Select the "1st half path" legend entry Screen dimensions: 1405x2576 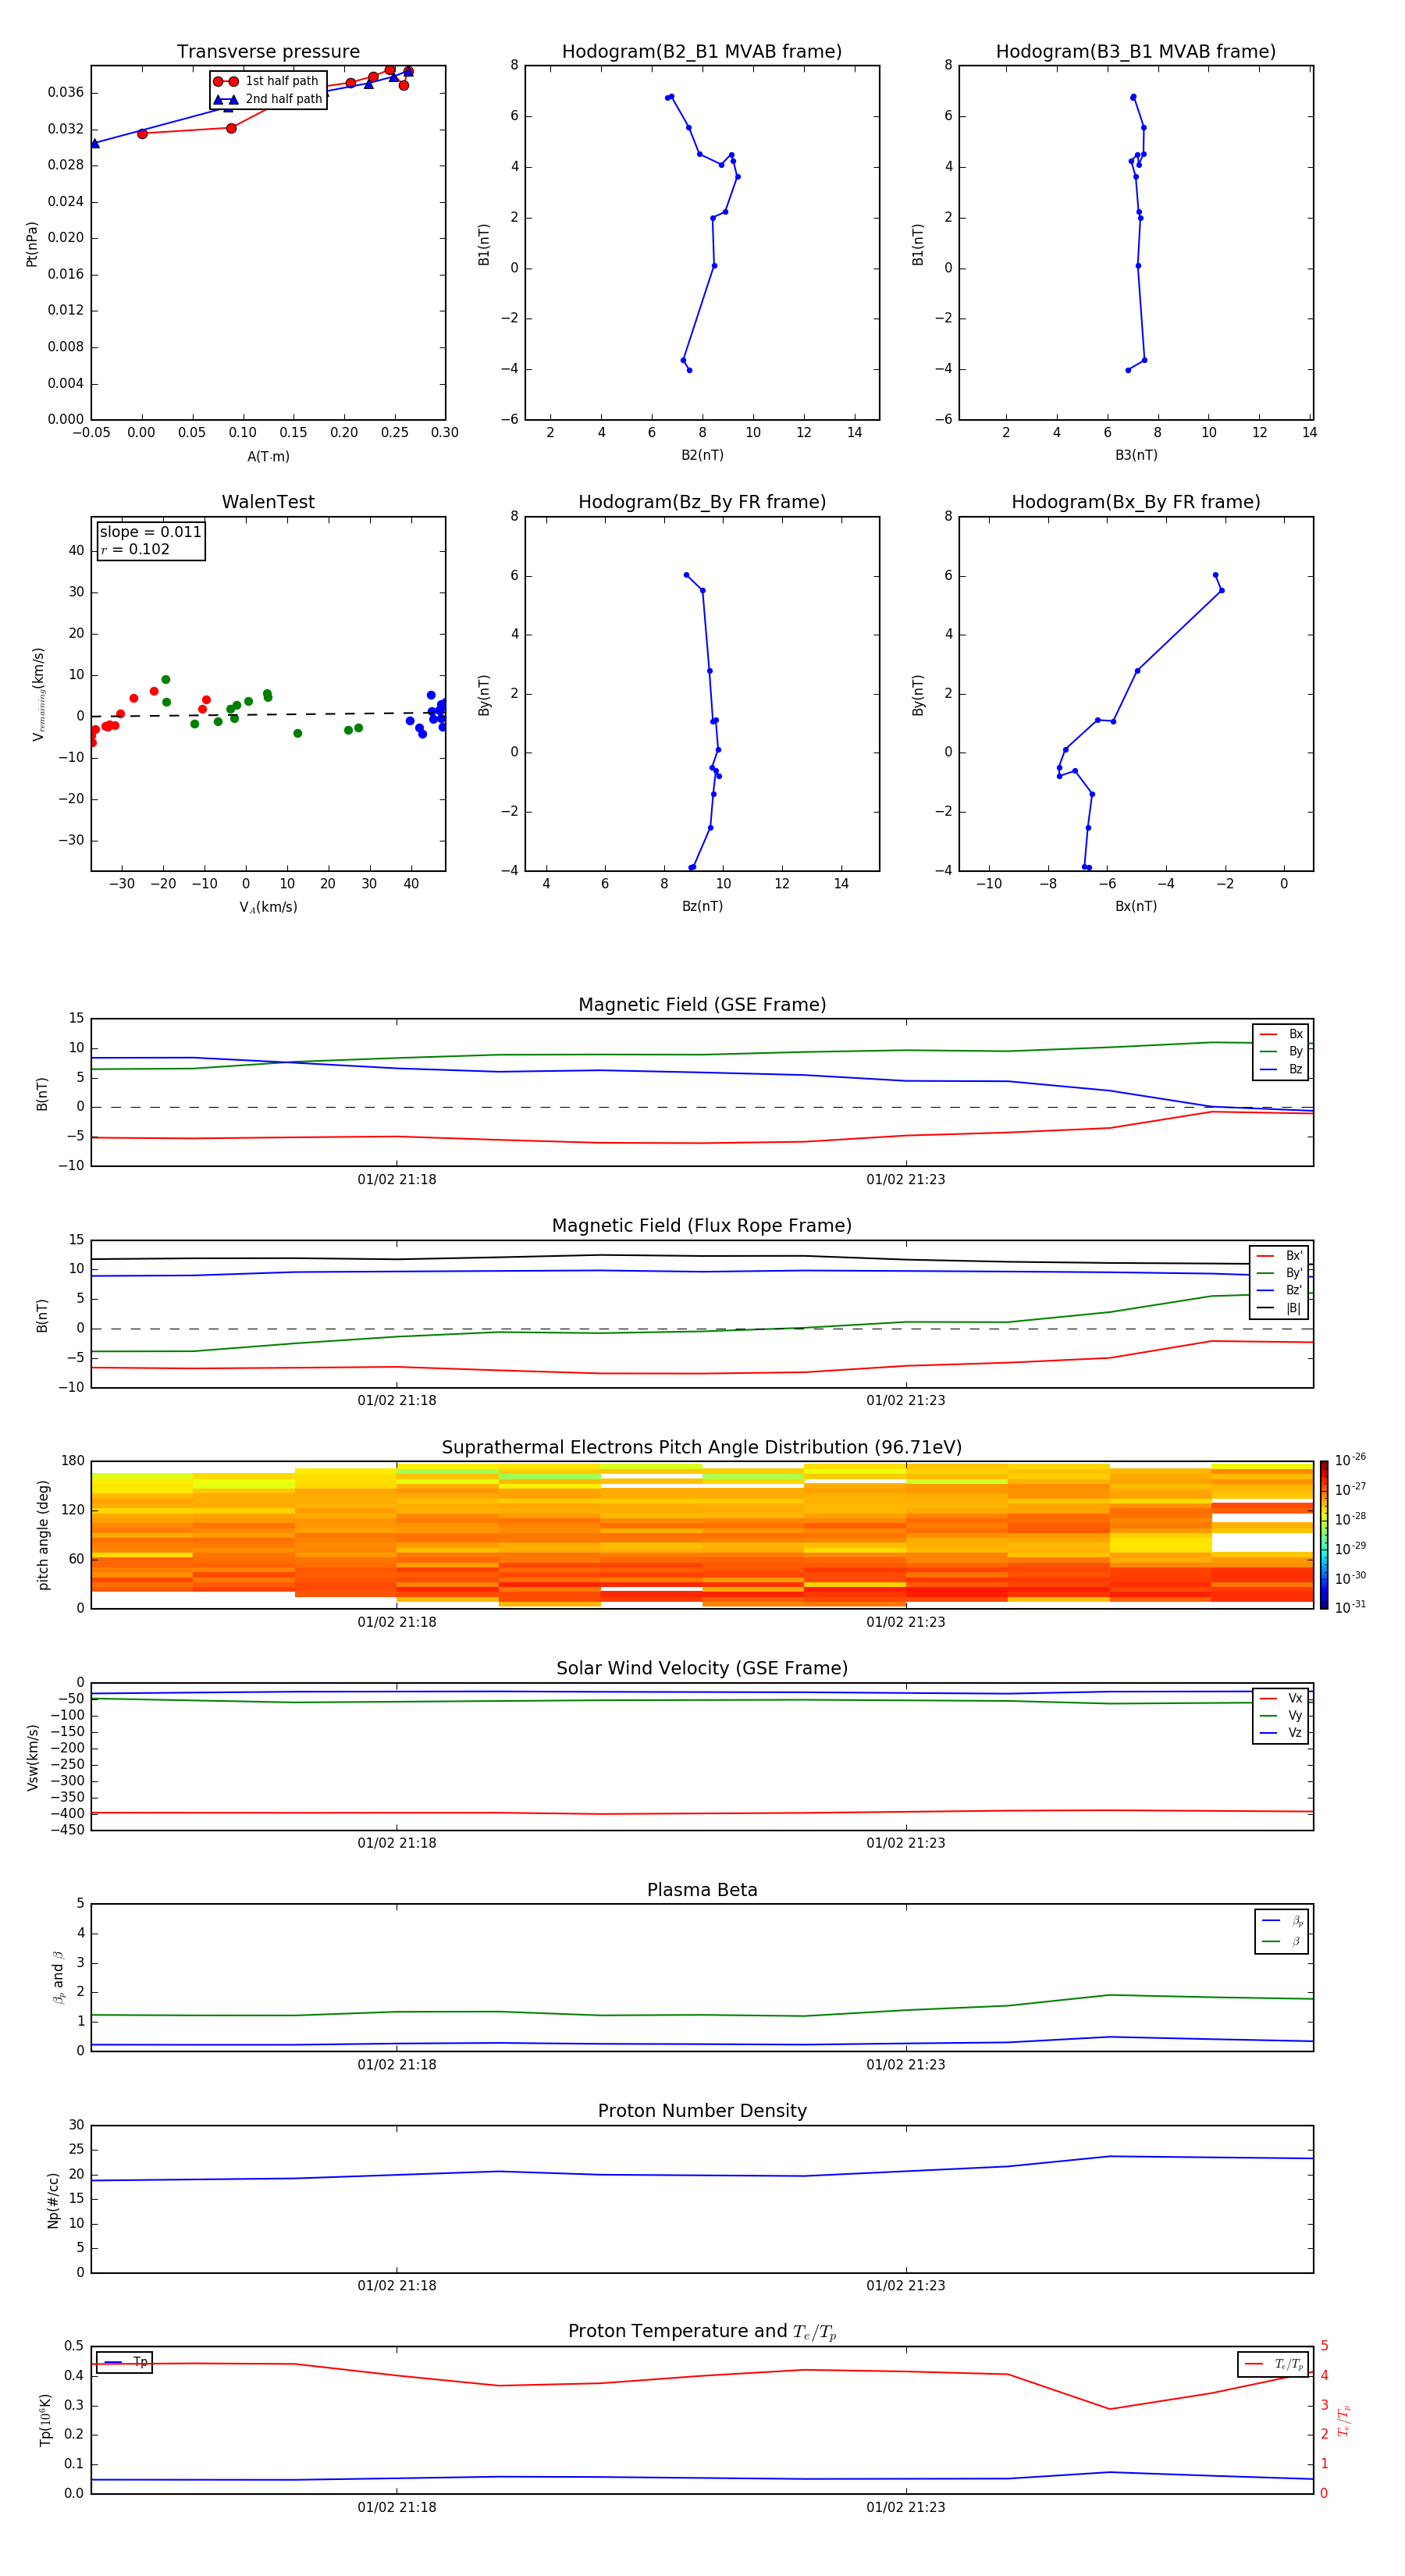point(267,81)
